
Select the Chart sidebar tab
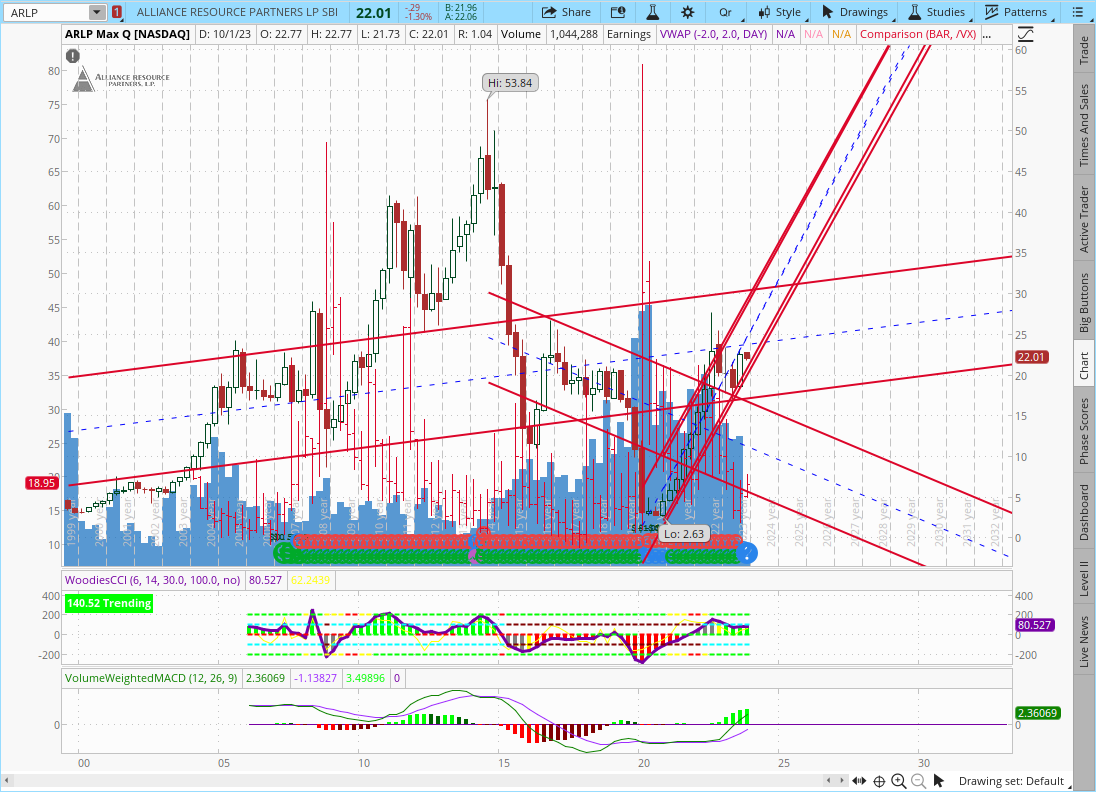coord(1084,365)
